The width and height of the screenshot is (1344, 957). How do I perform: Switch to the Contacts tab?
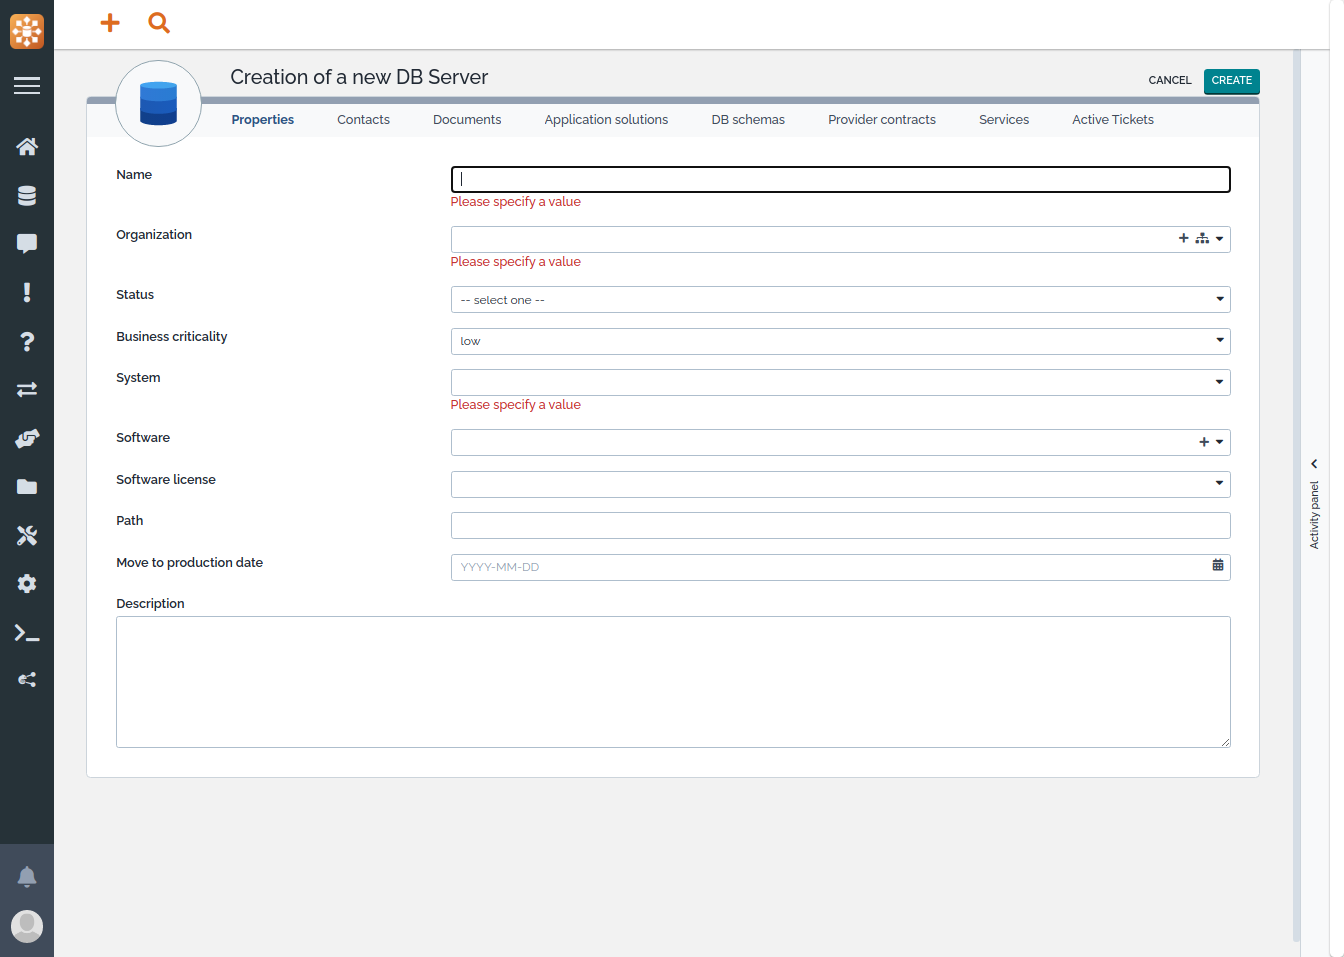[x=363, y=120]
